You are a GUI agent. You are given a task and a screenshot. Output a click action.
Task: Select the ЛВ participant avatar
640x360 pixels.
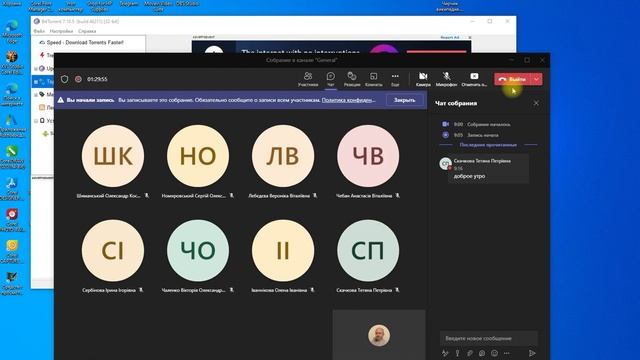coord(283,156)
